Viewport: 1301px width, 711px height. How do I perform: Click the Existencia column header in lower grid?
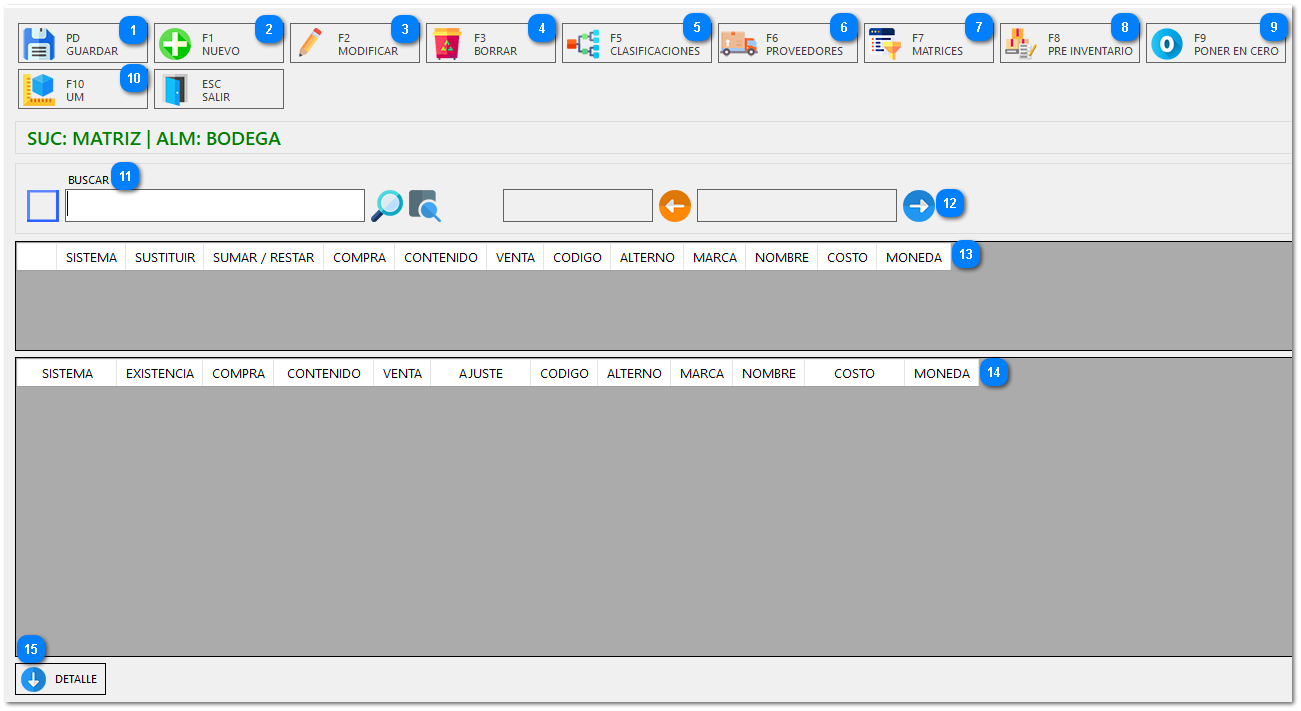point(160,373)
